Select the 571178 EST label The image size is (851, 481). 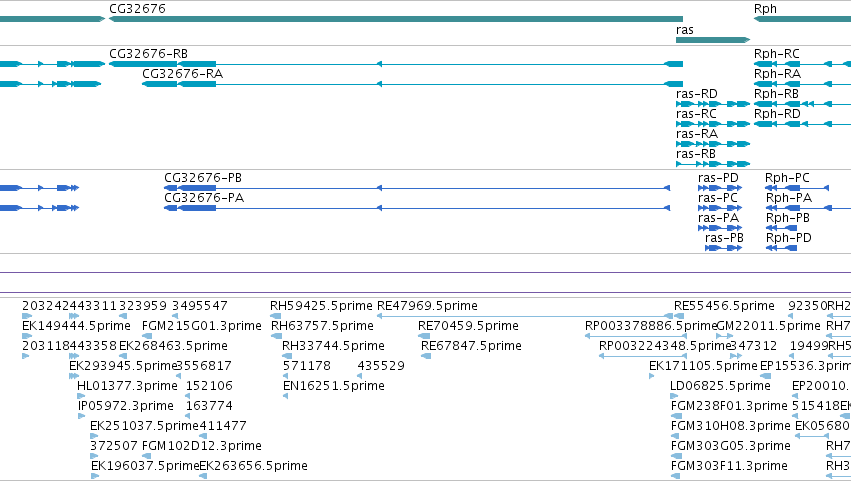(307, 366)
